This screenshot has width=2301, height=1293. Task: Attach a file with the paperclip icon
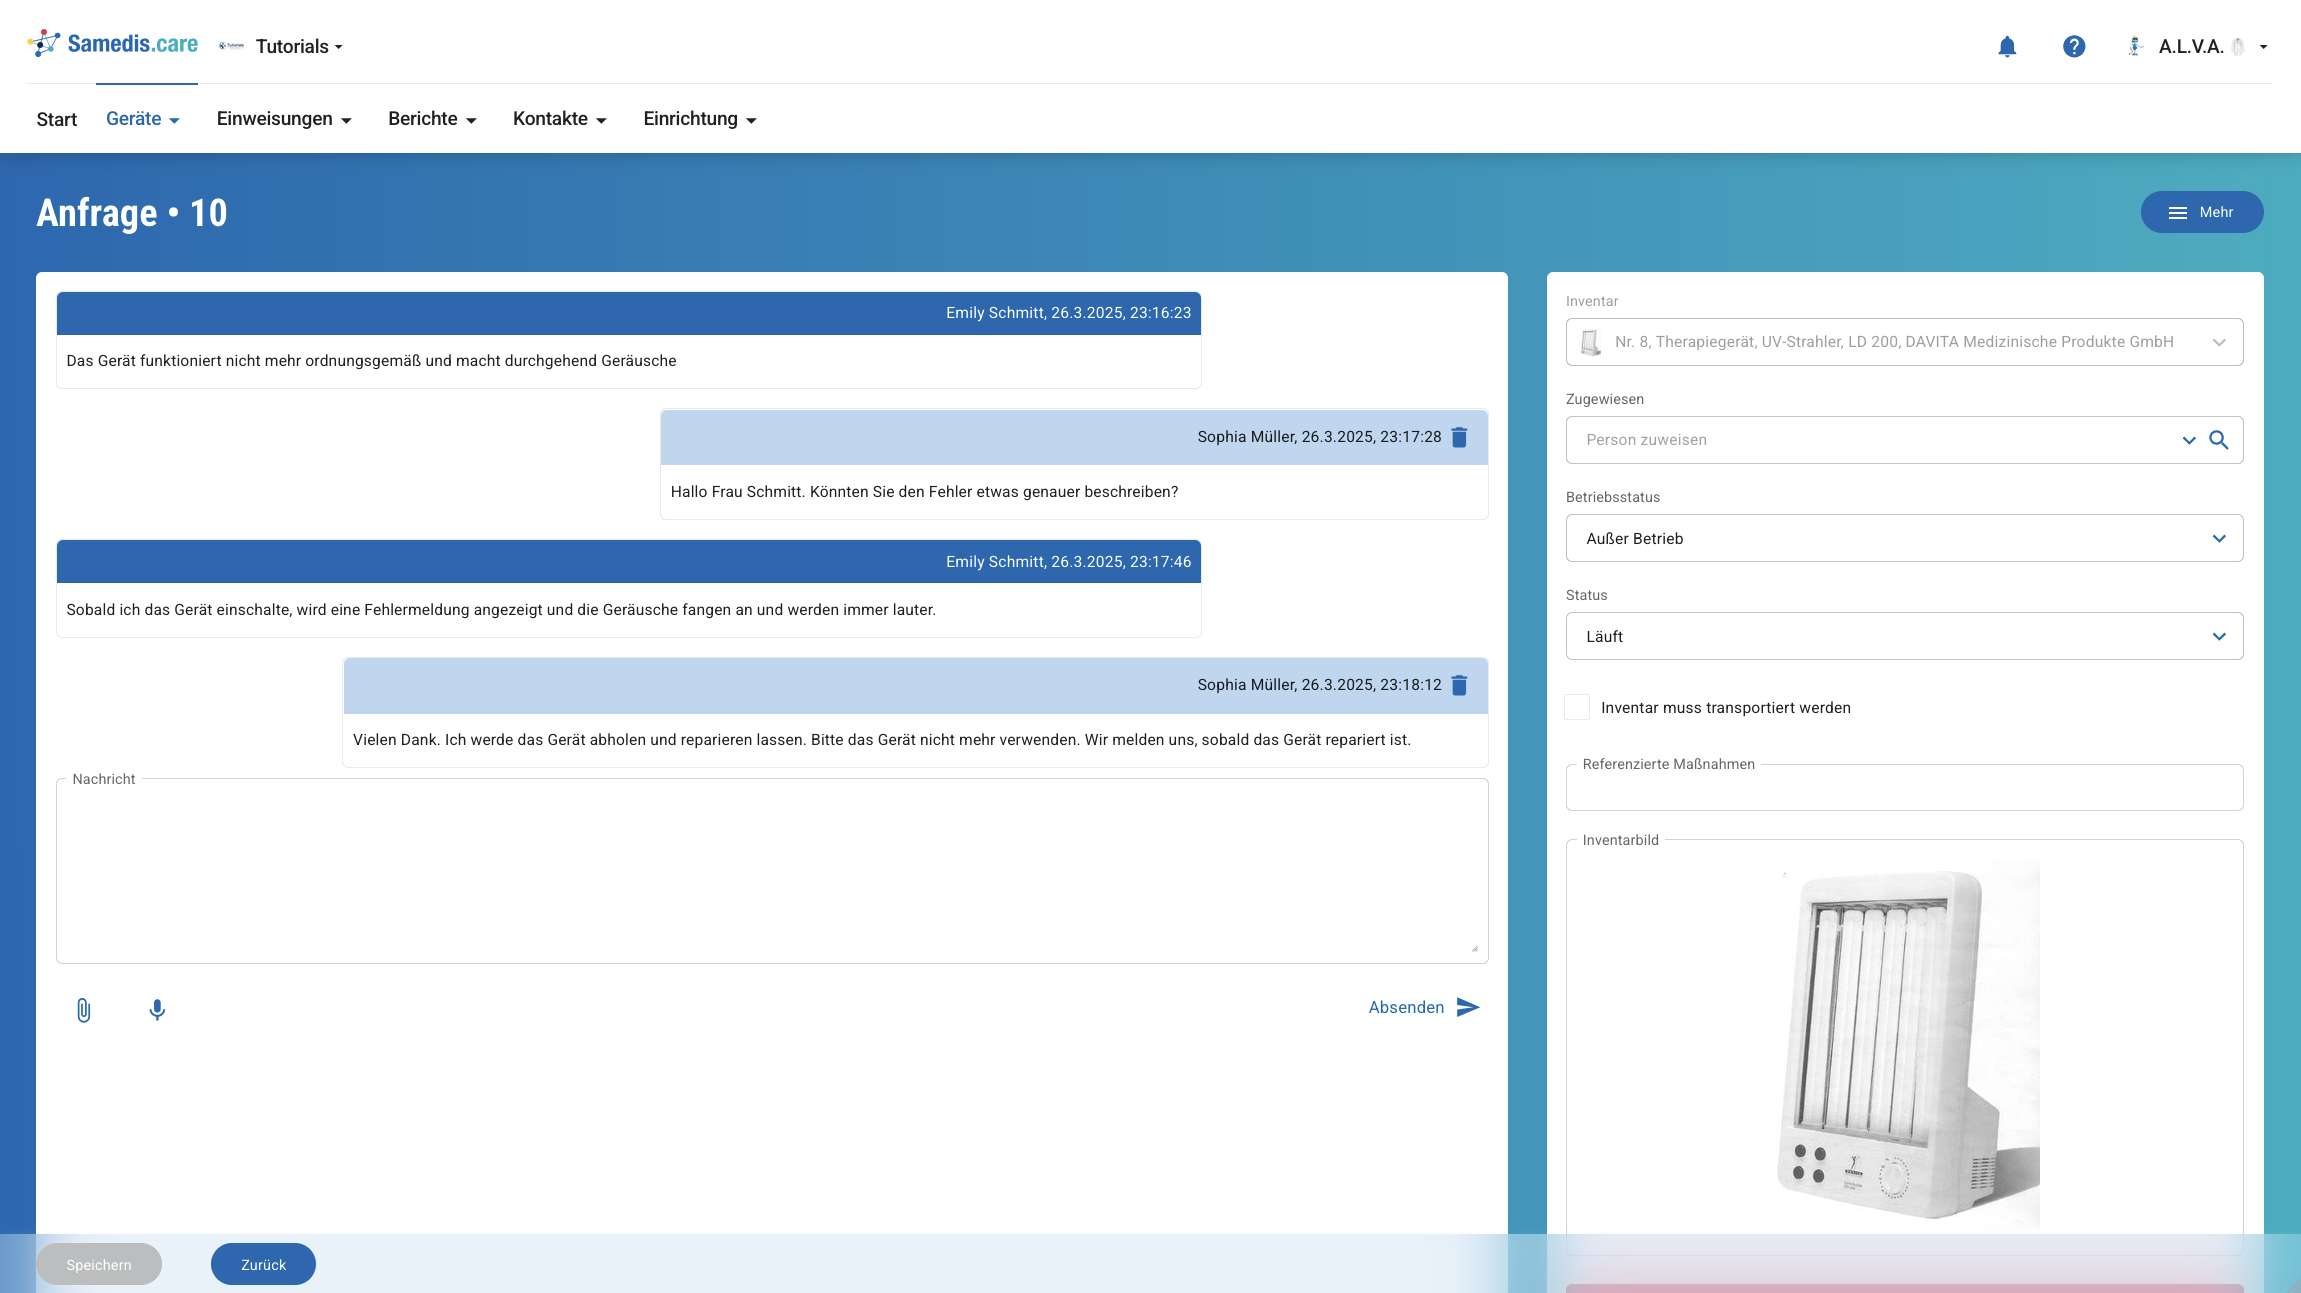(84, 1010)
